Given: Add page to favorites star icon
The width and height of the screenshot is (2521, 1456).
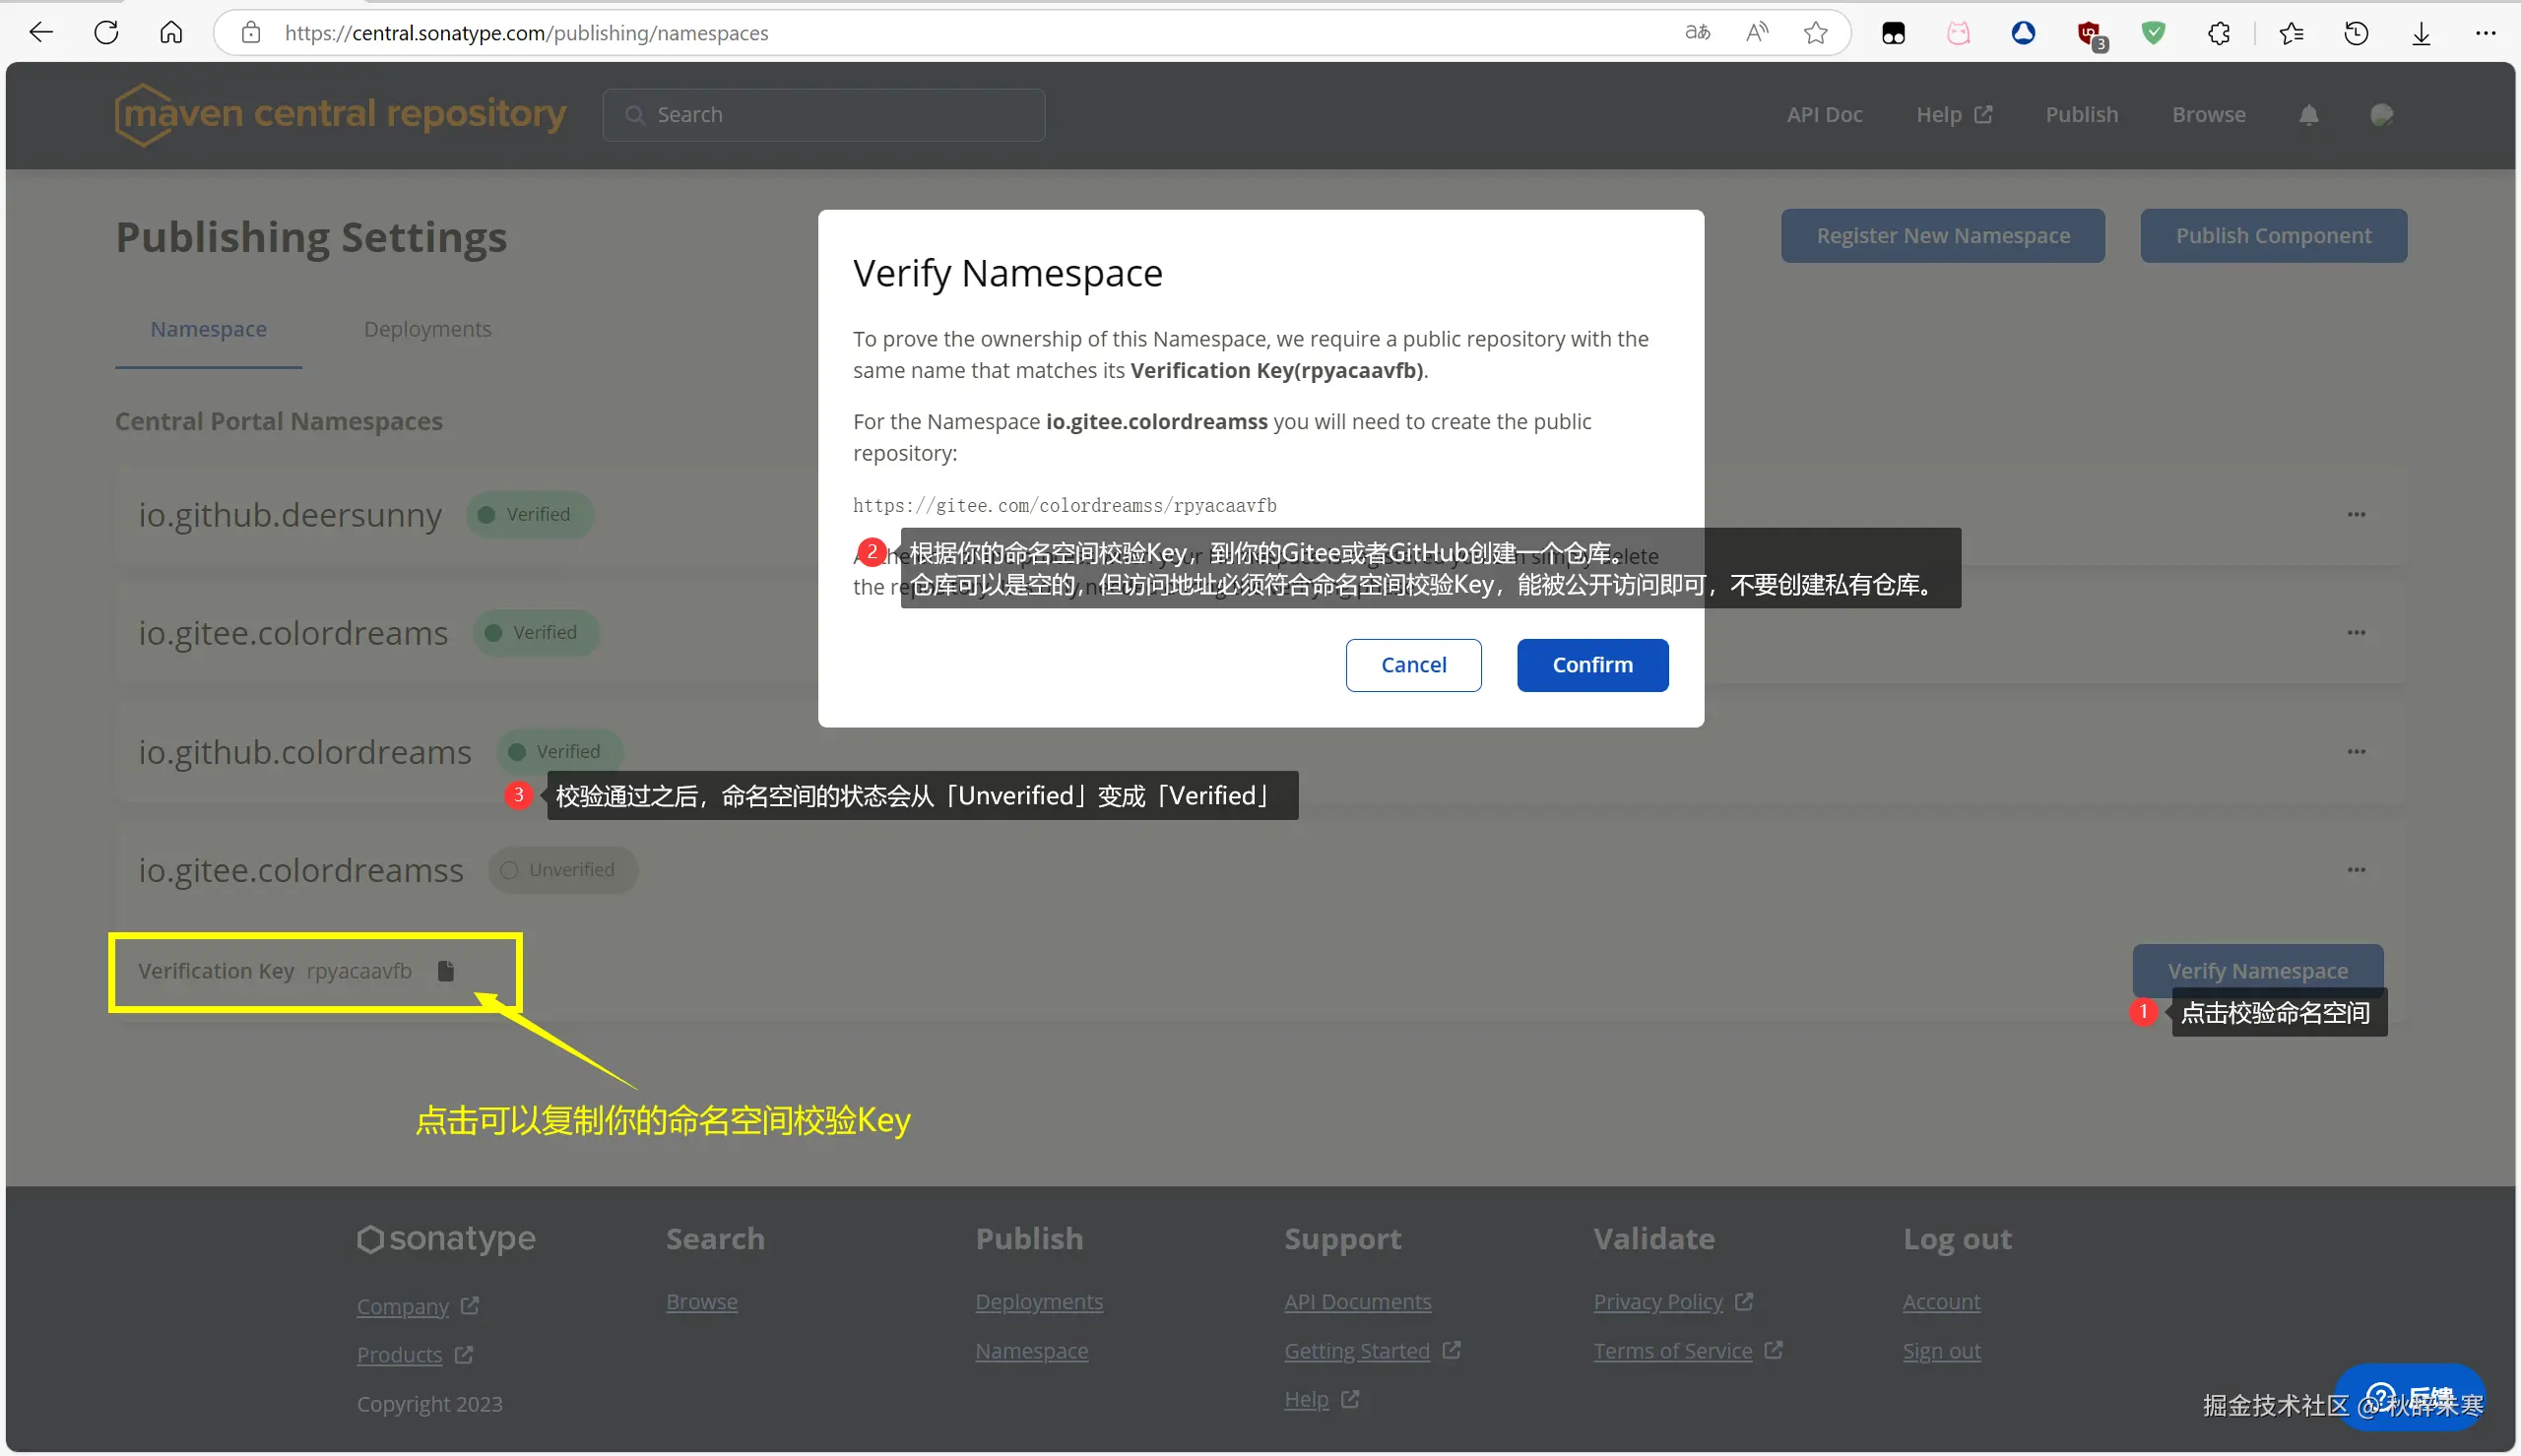Looking at the screenshot, I should (x=1815, y=33).
